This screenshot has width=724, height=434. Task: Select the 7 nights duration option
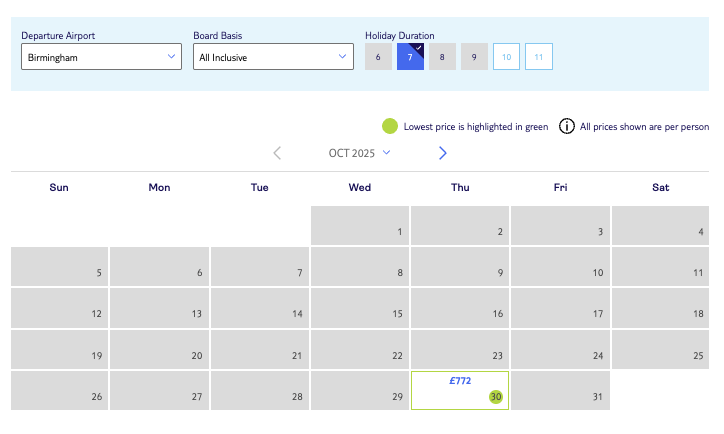(410, 57)
